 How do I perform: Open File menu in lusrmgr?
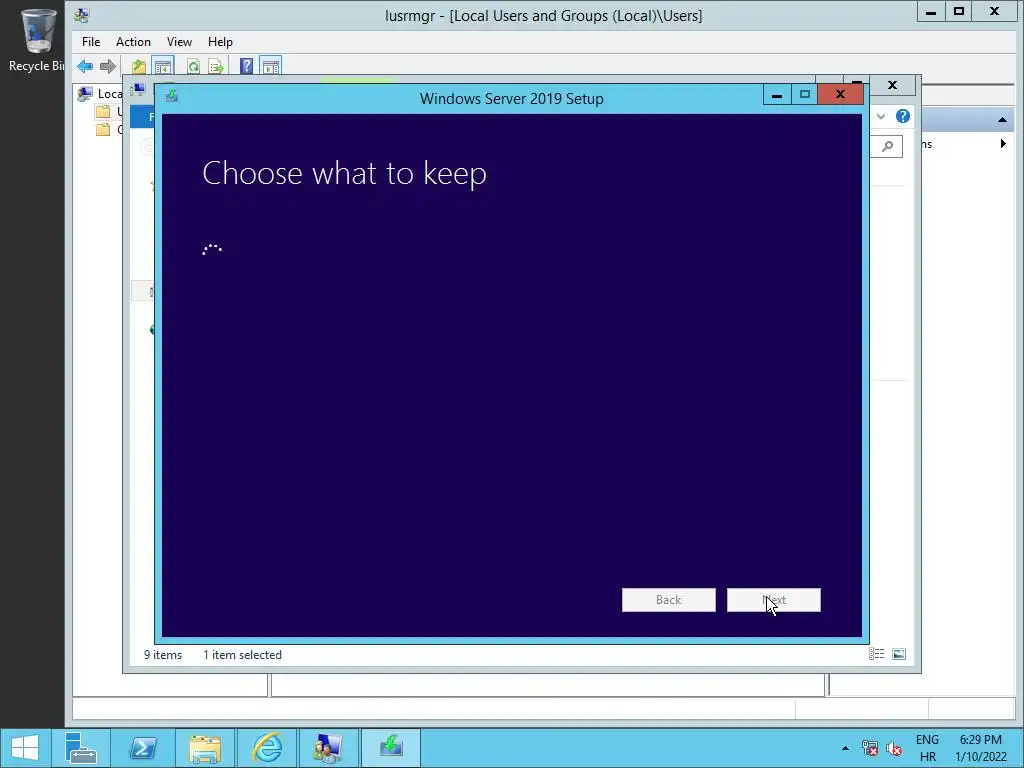(x=91, y=42)
